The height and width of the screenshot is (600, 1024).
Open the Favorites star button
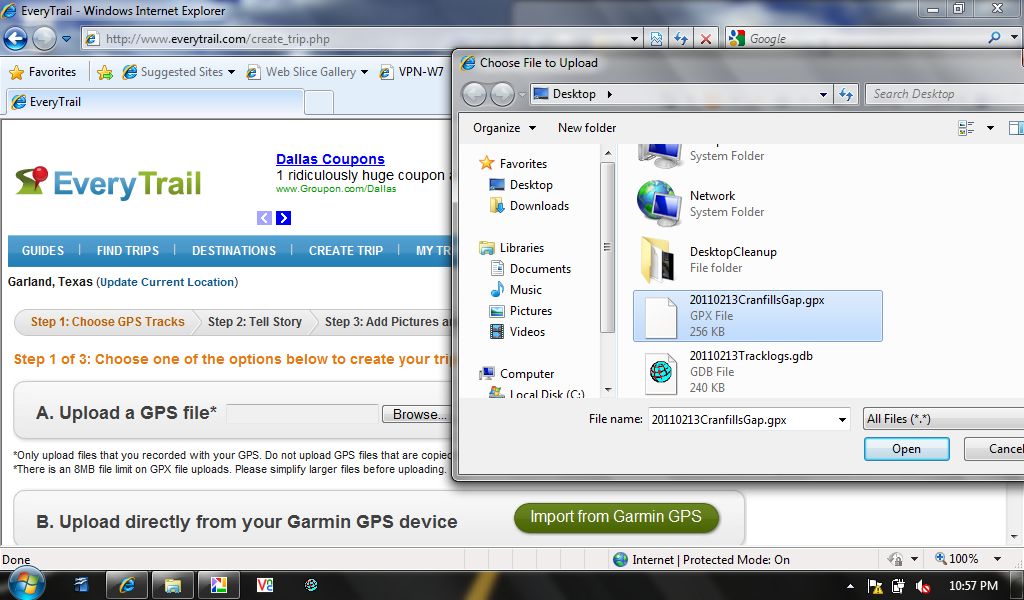click(x=43, y=72)
